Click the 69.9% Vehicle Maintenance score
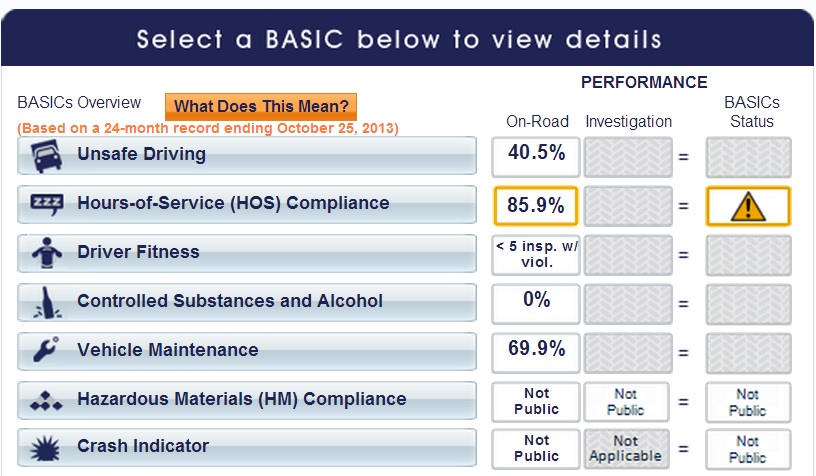Viewport: 816px width, 476px height. point(535,352)
